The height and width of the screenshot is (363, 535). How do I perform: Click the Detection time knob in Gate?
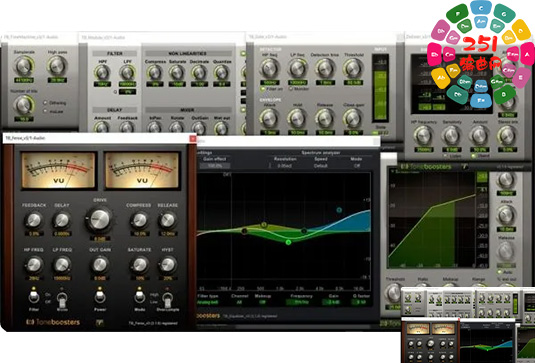(325, 68)
